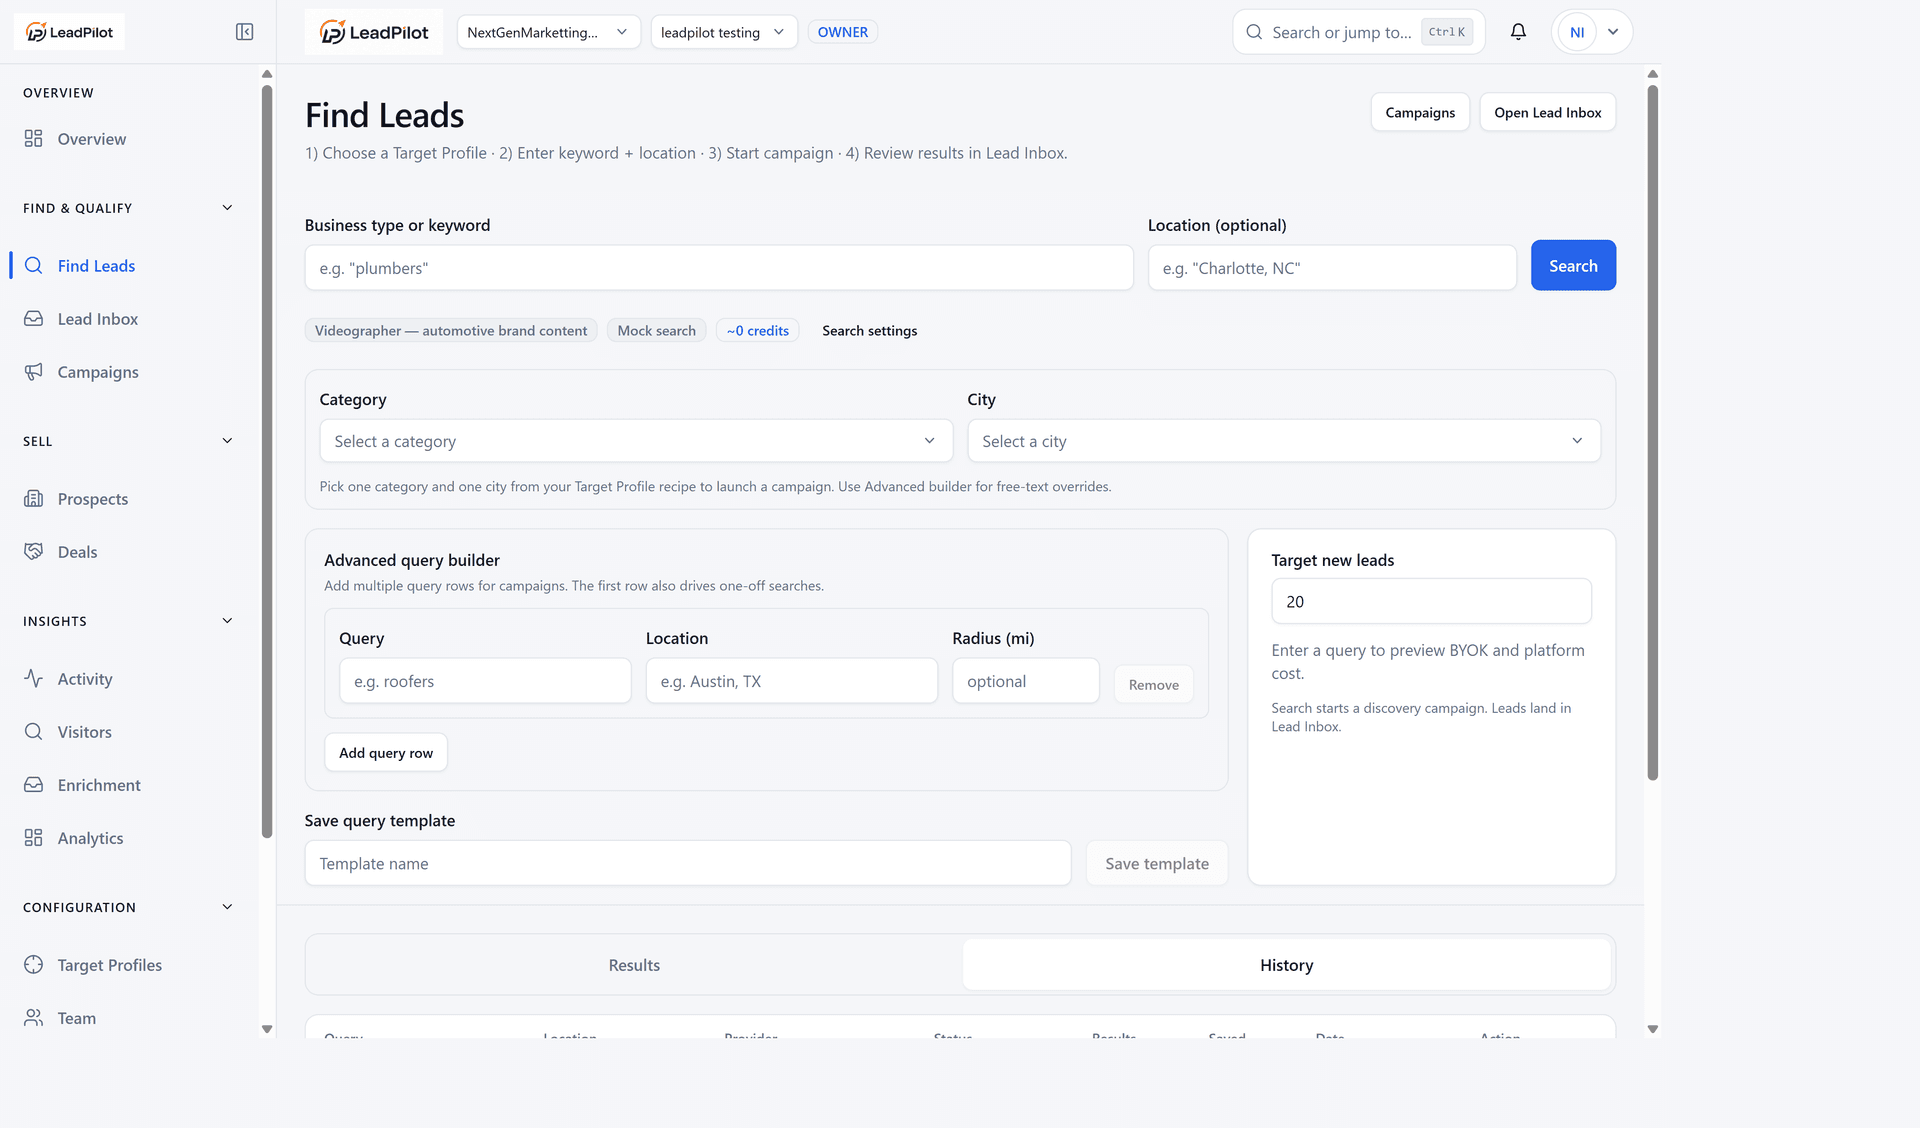Open the NextGenMarketing workspace dropdown
This screenshot has height=1128, width=1920.
[548, 32]
